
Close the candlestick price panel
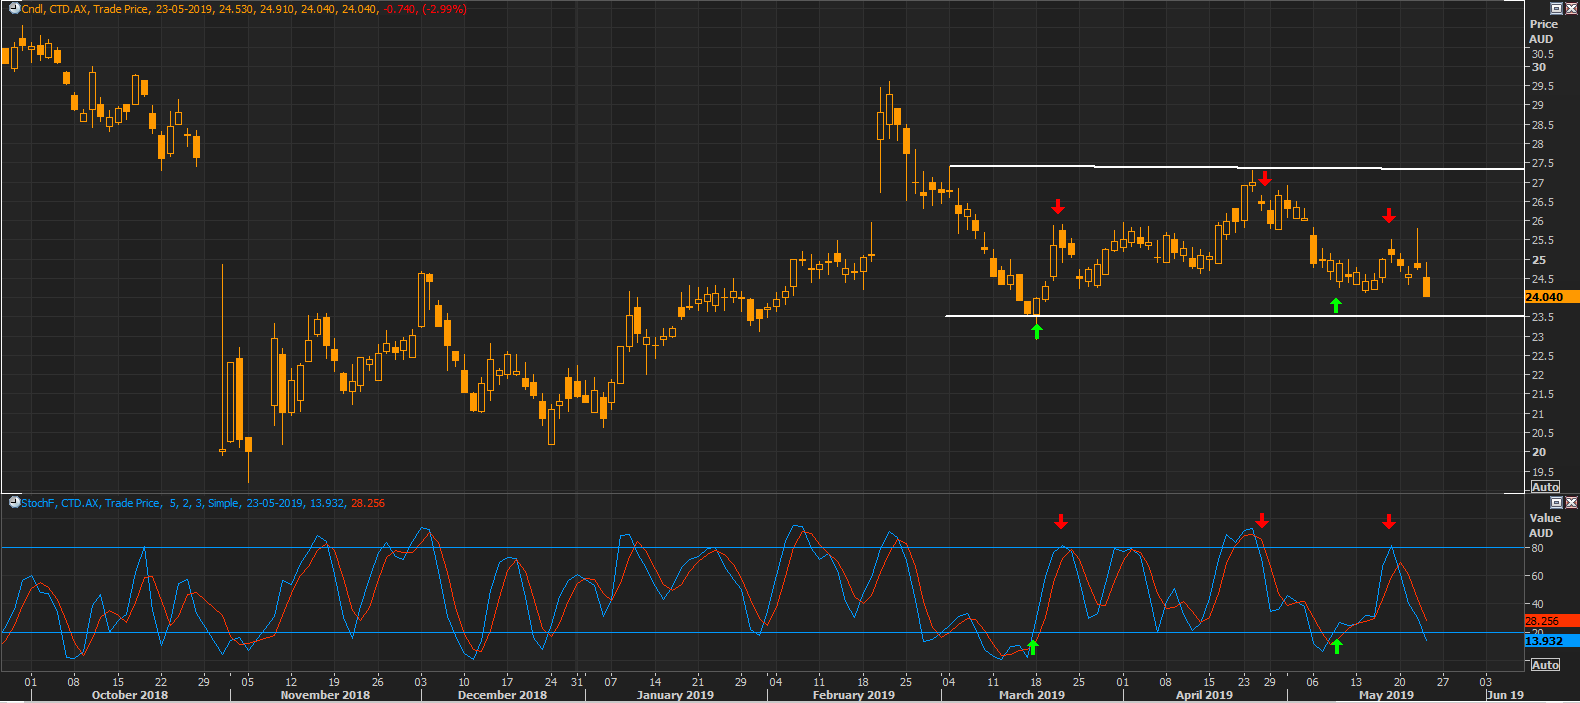click(x=1571, y=8)
